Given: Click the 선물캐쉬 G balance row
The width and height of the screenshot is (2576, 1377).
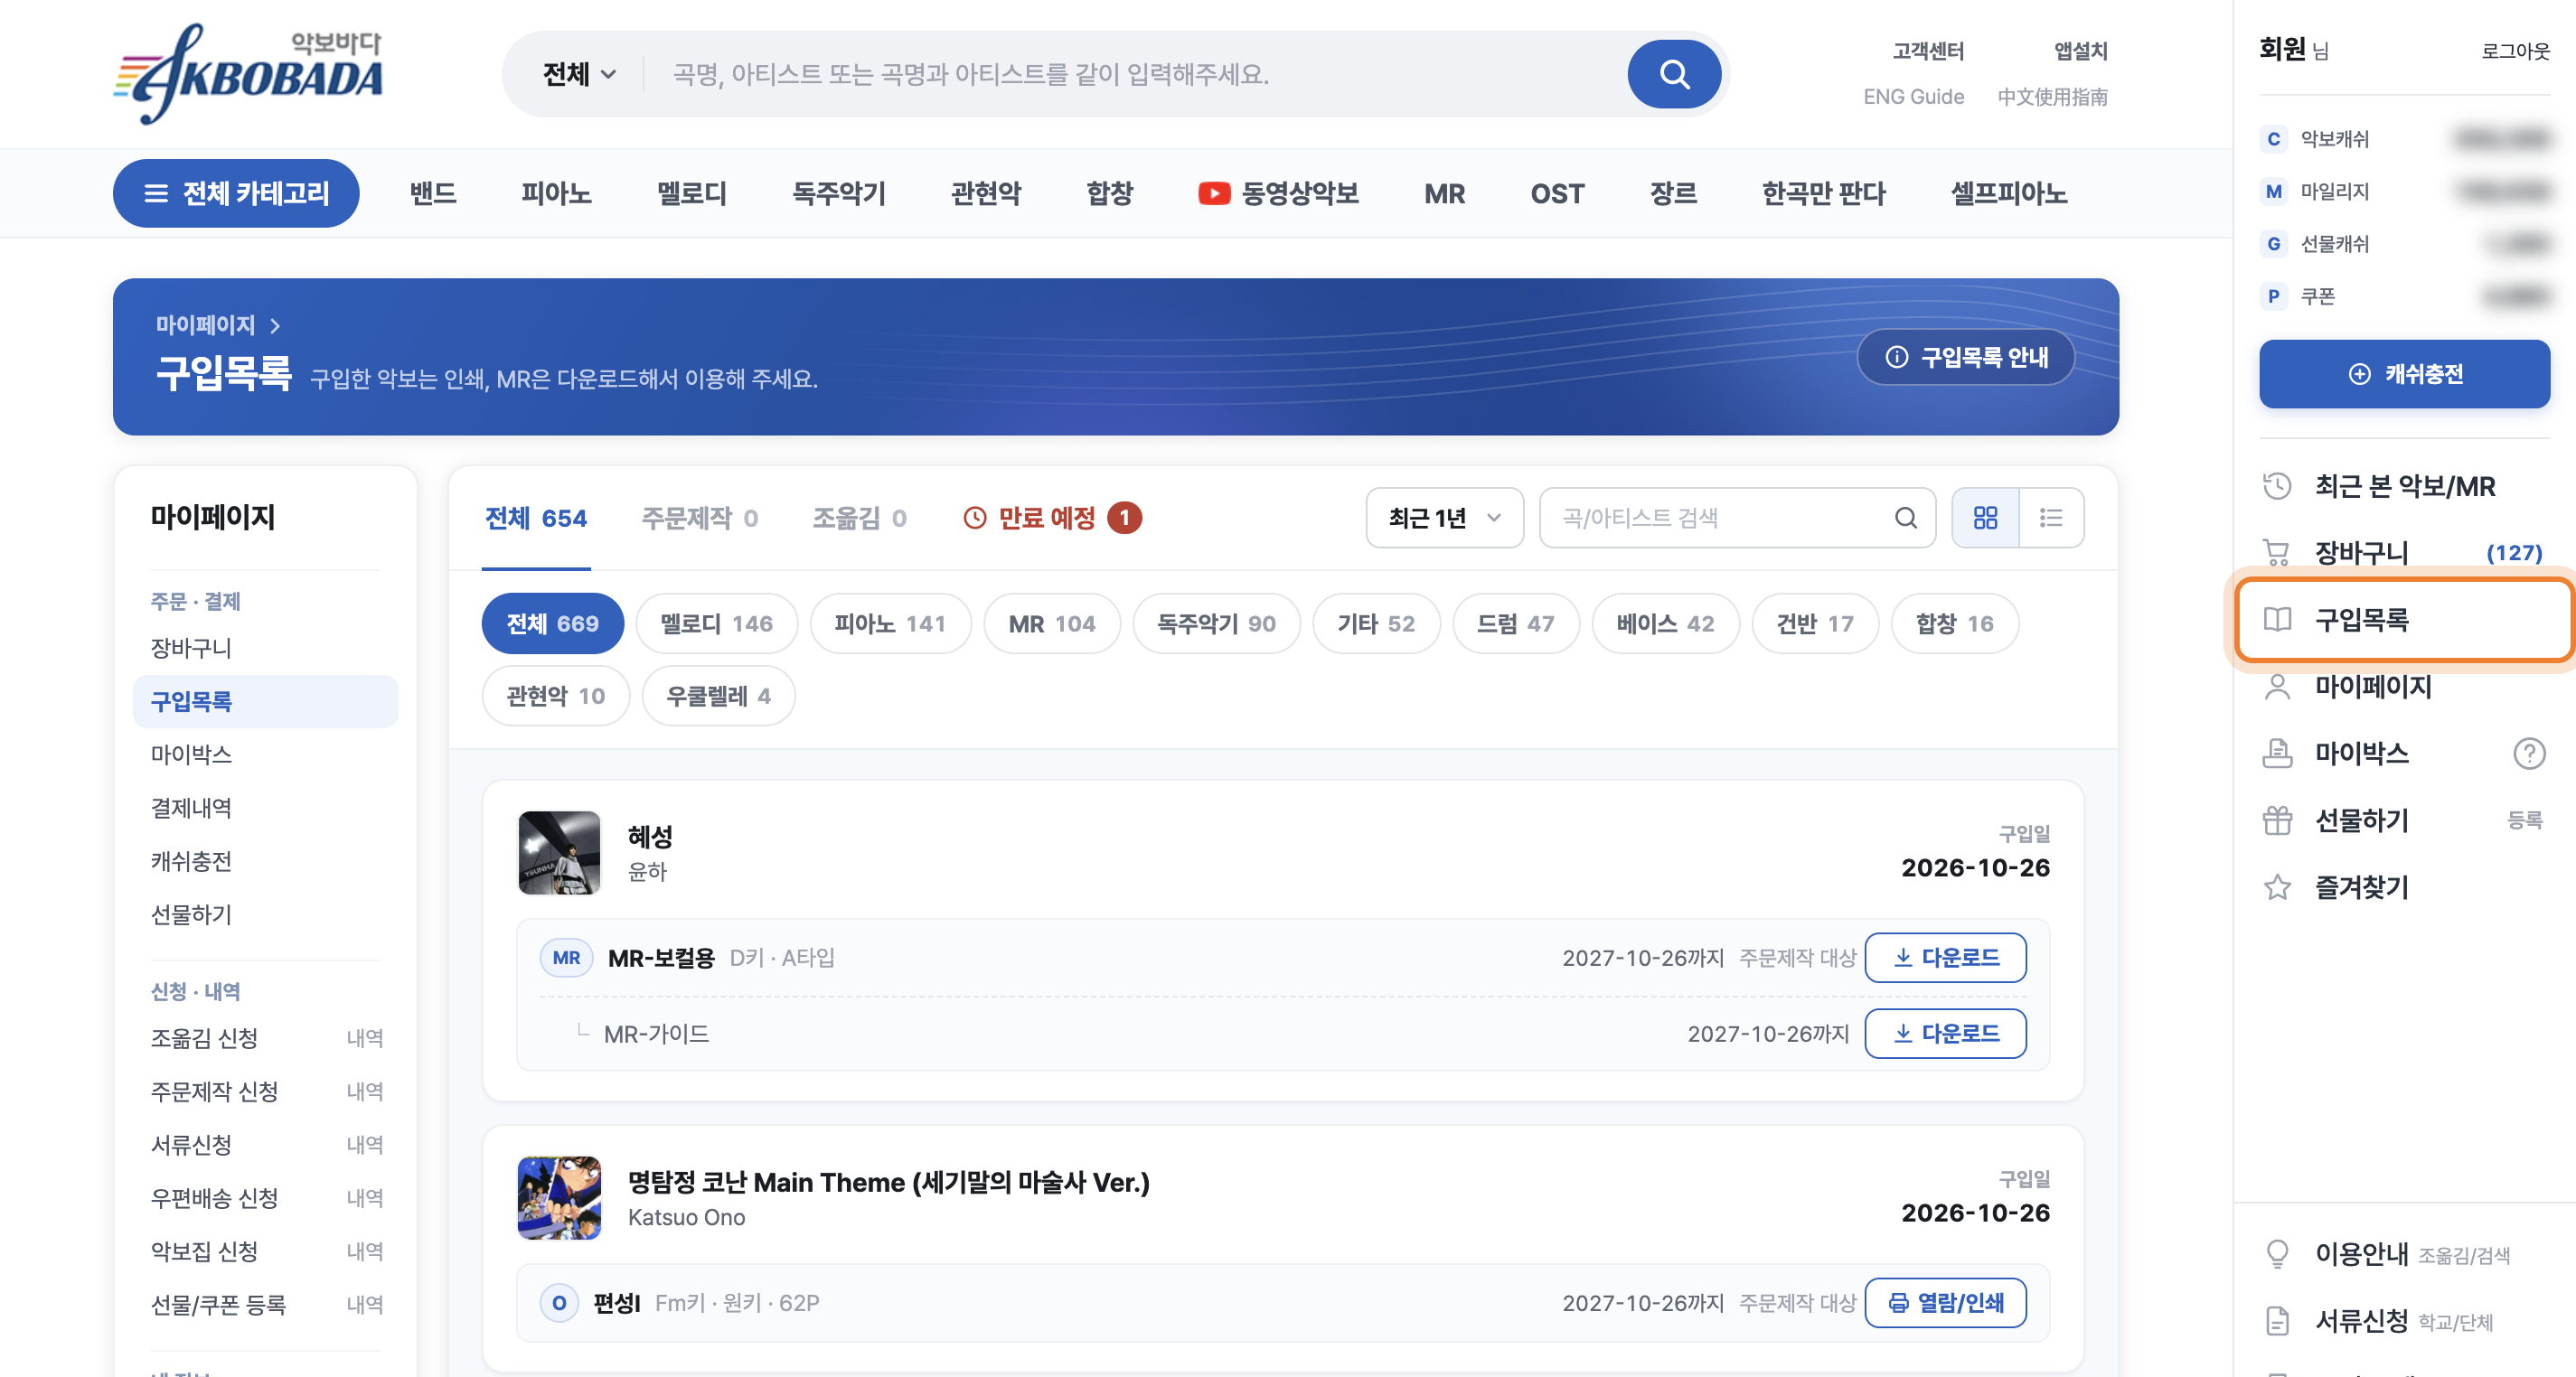Looking at the screenshot, I should [x=2404, y=244].
